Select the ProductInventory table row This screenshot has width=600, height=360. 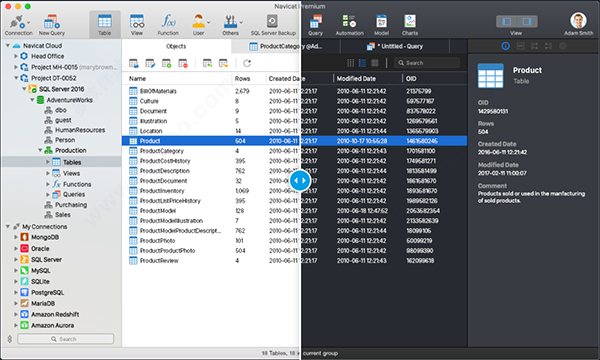(294, 191)
